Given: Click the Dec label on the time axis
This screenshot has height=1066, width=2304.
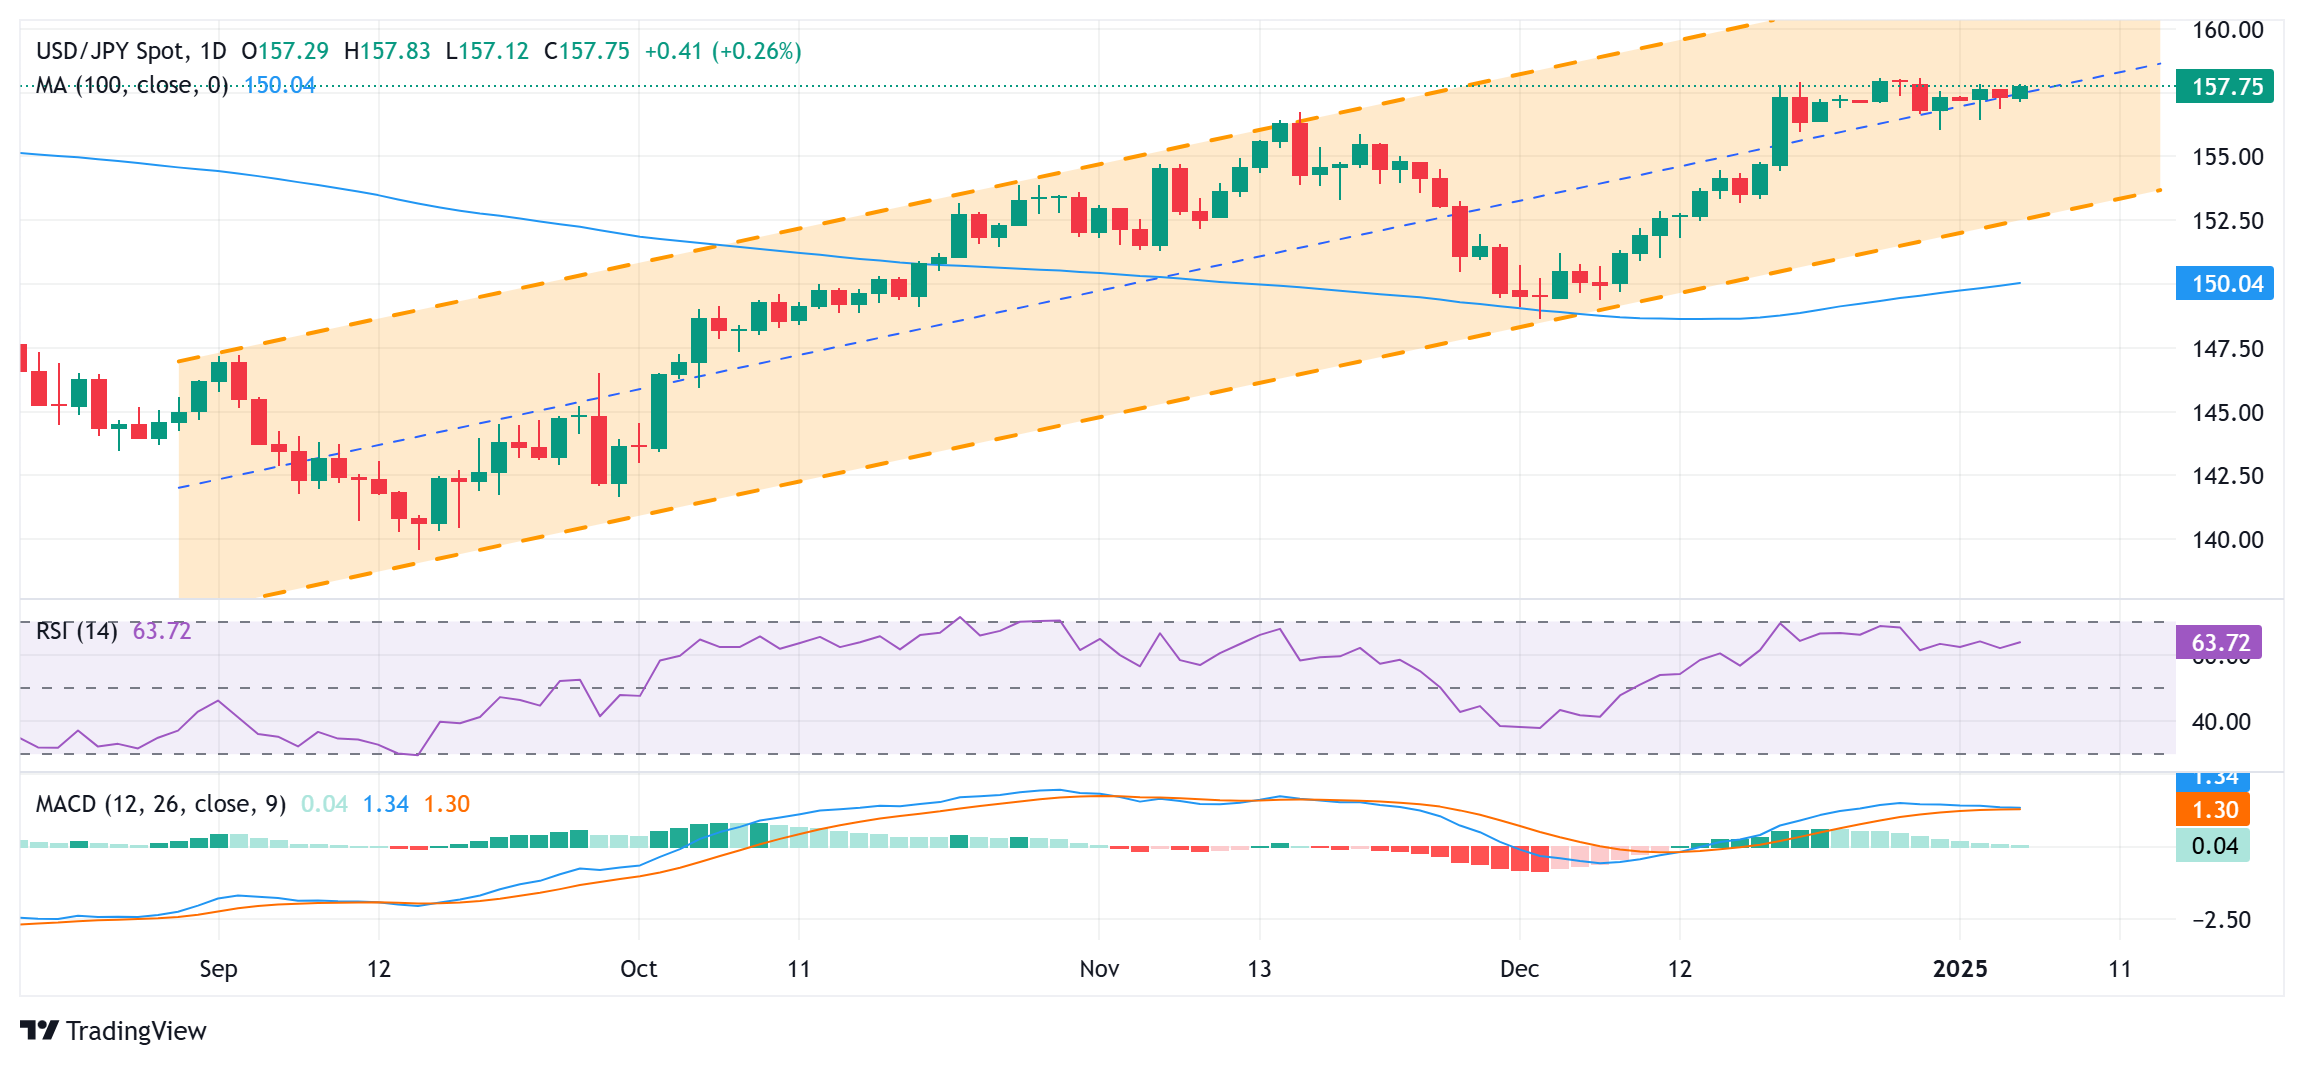Looking at the screenshot, I should [x=1519, y=969].
